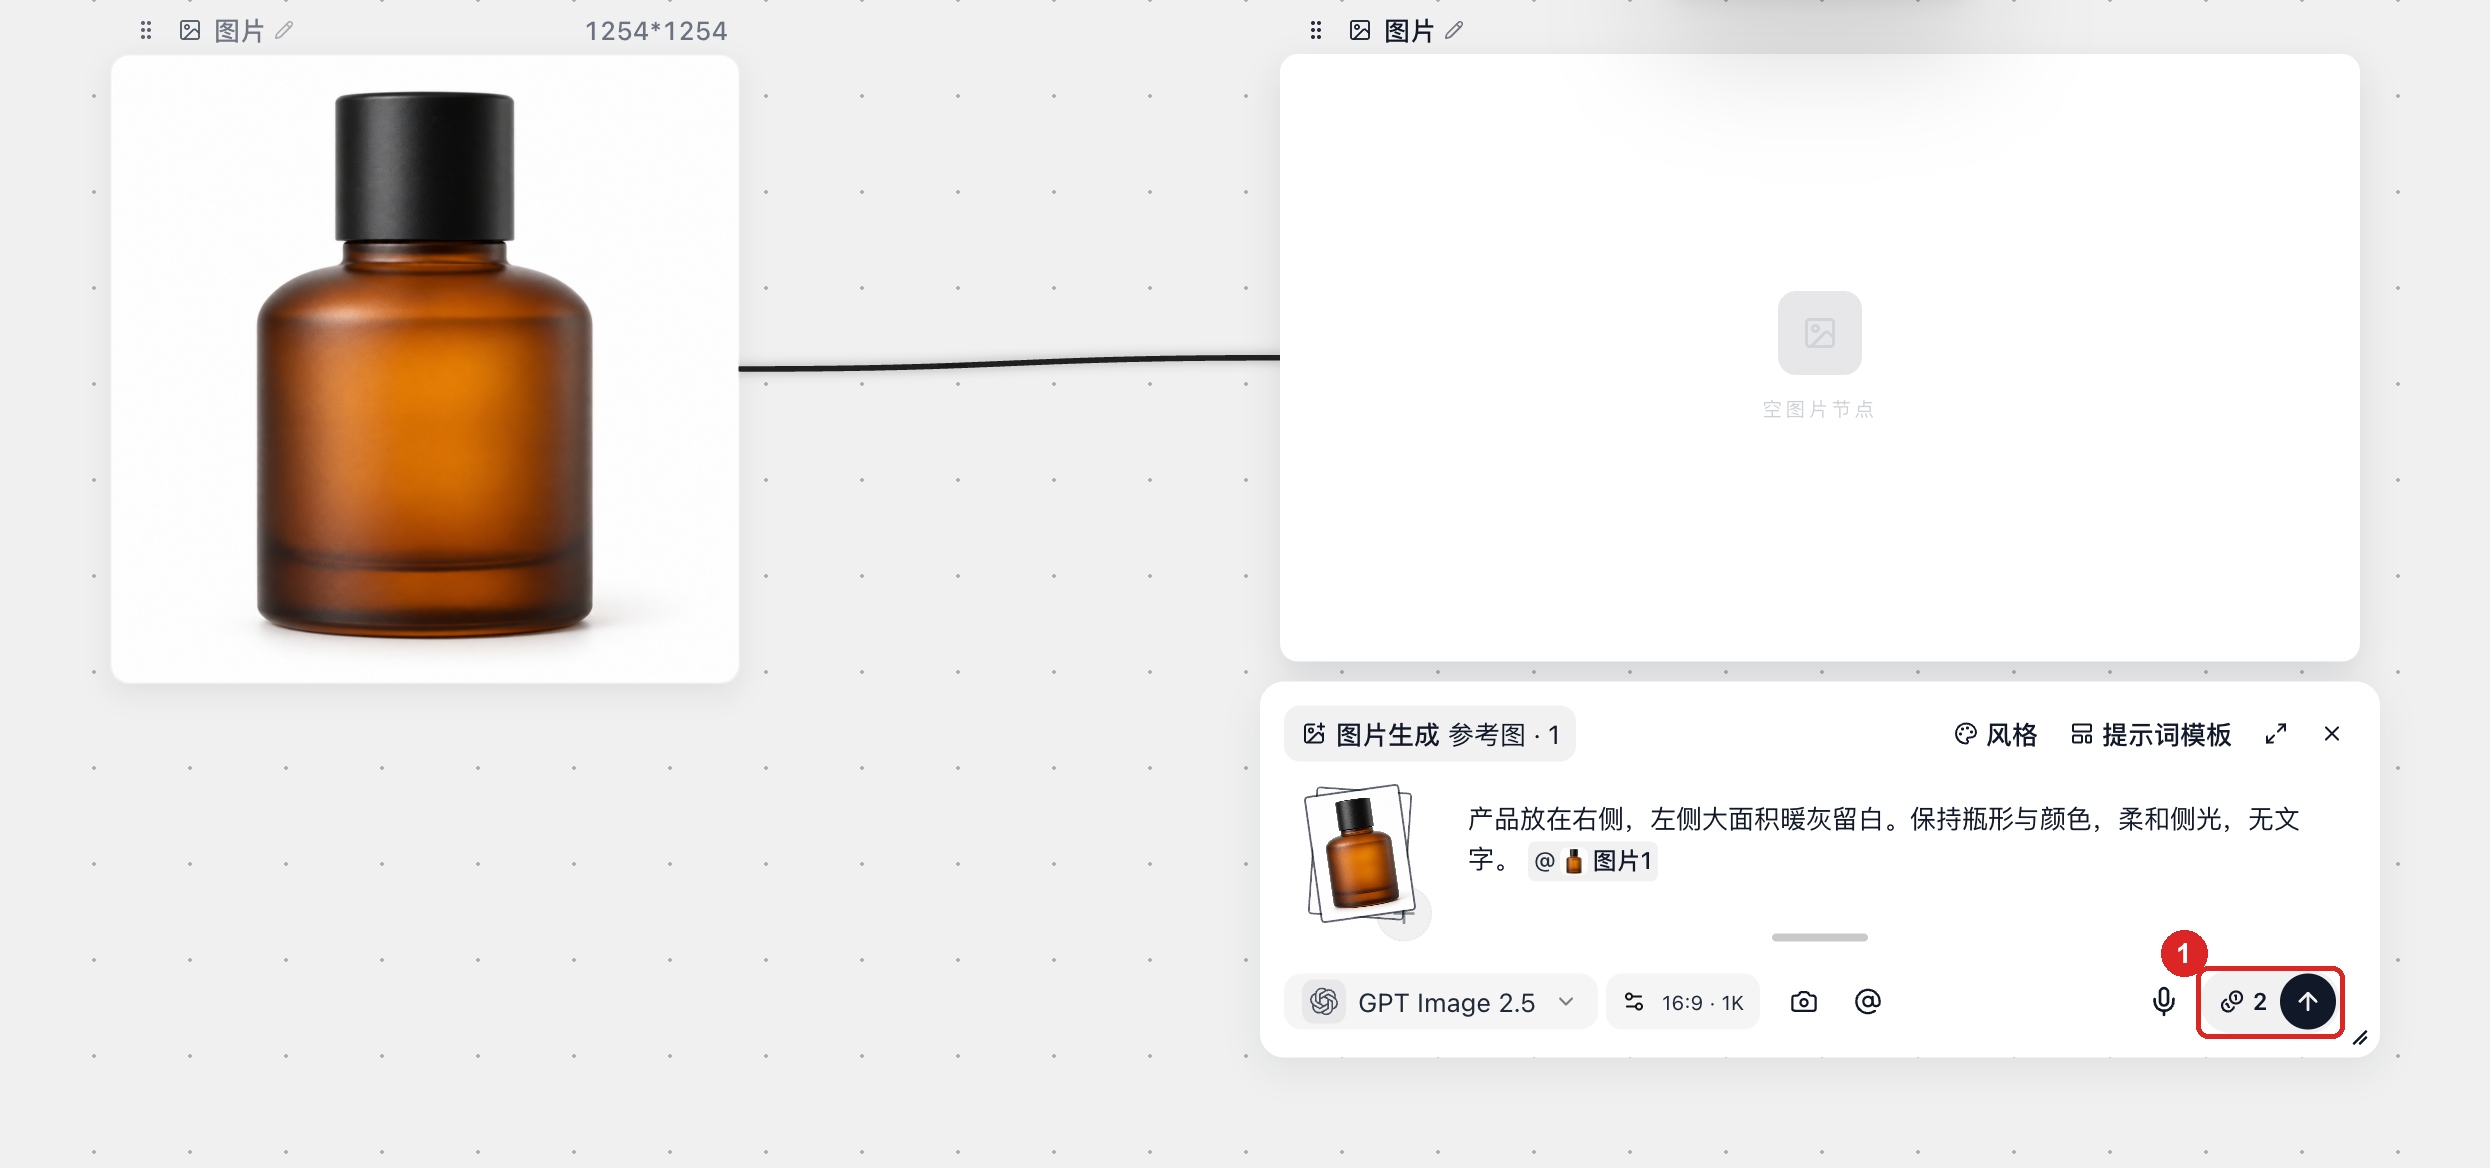Open 提示词模板 prompt templates

(x=2151, y=735)
